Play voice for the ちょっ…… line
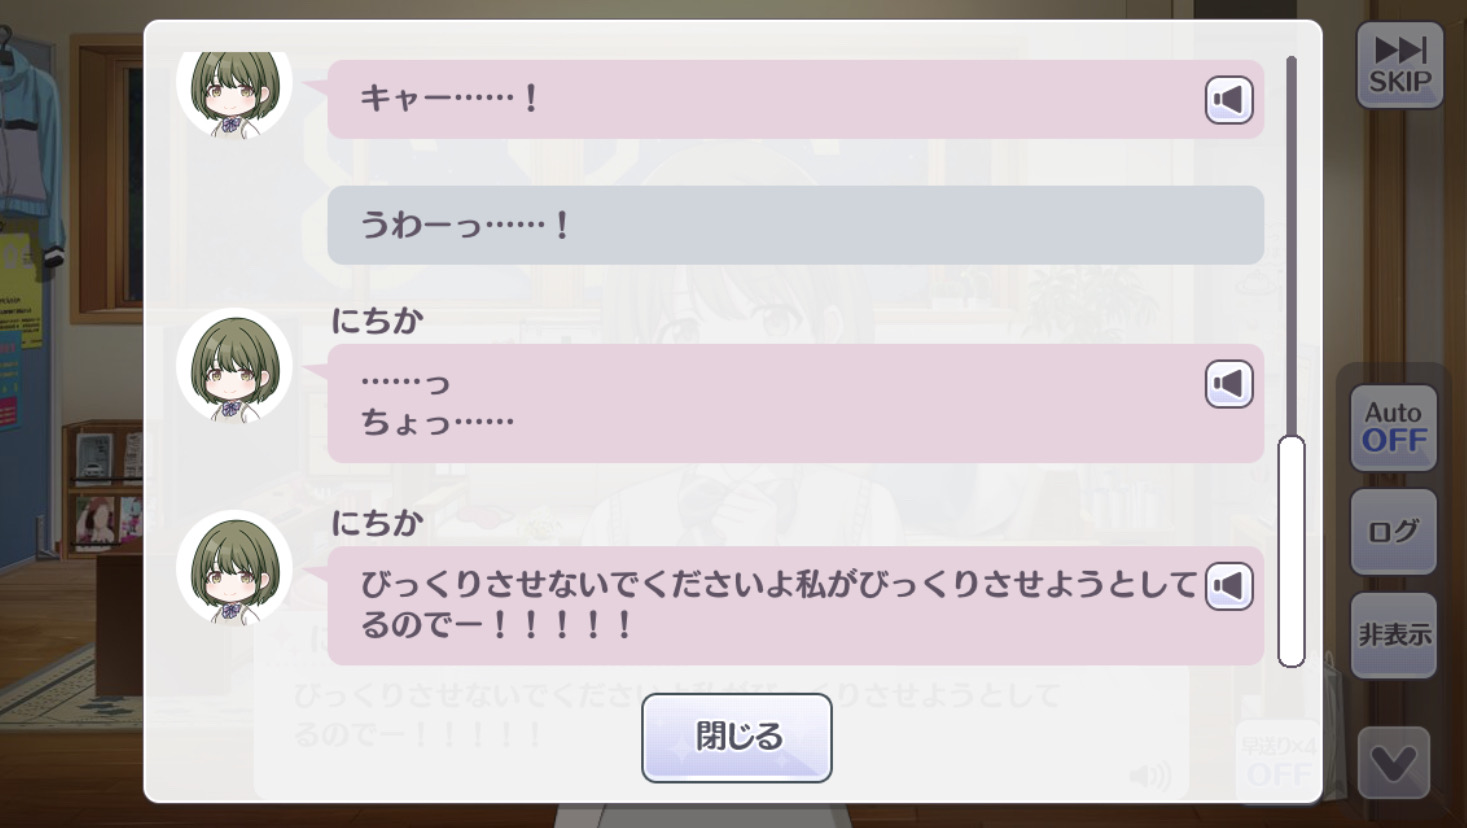 tap(1229, 384)
